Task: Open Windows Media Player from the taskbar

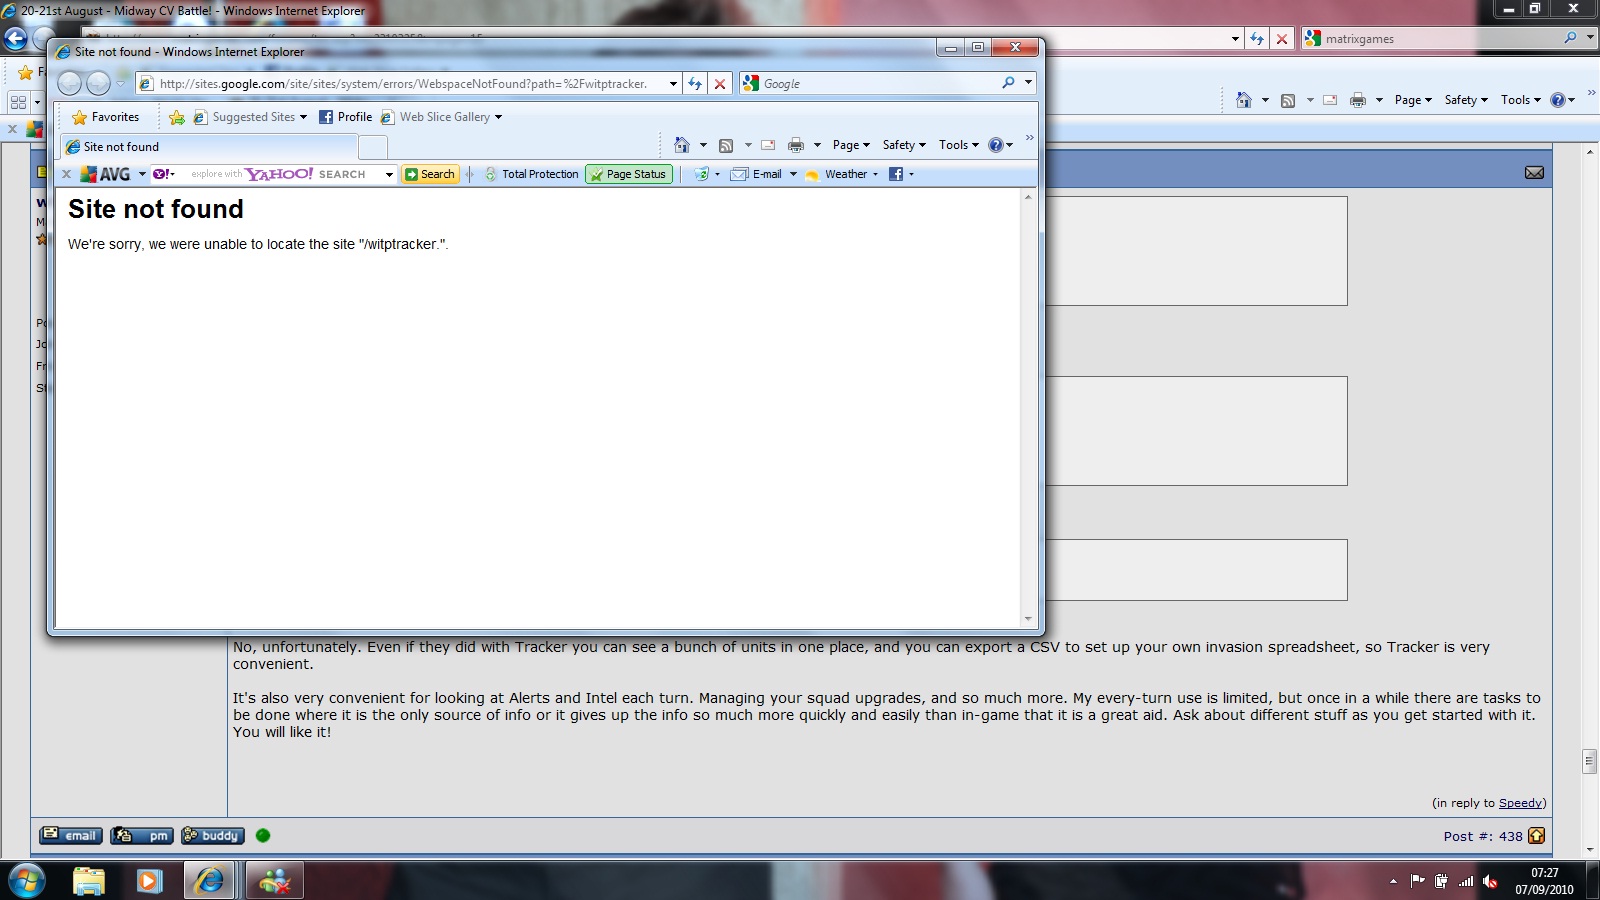Action: point(149,881)
